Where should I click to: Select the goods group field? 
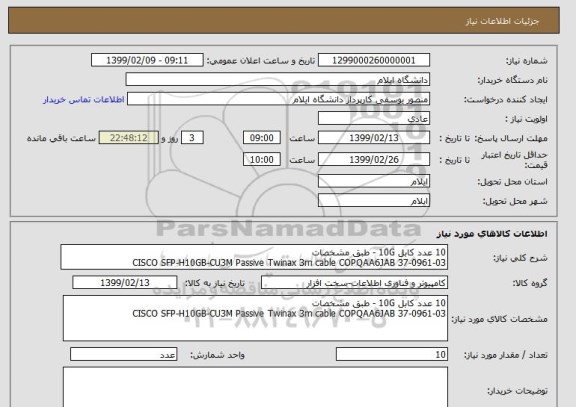[x=354, y=282]
